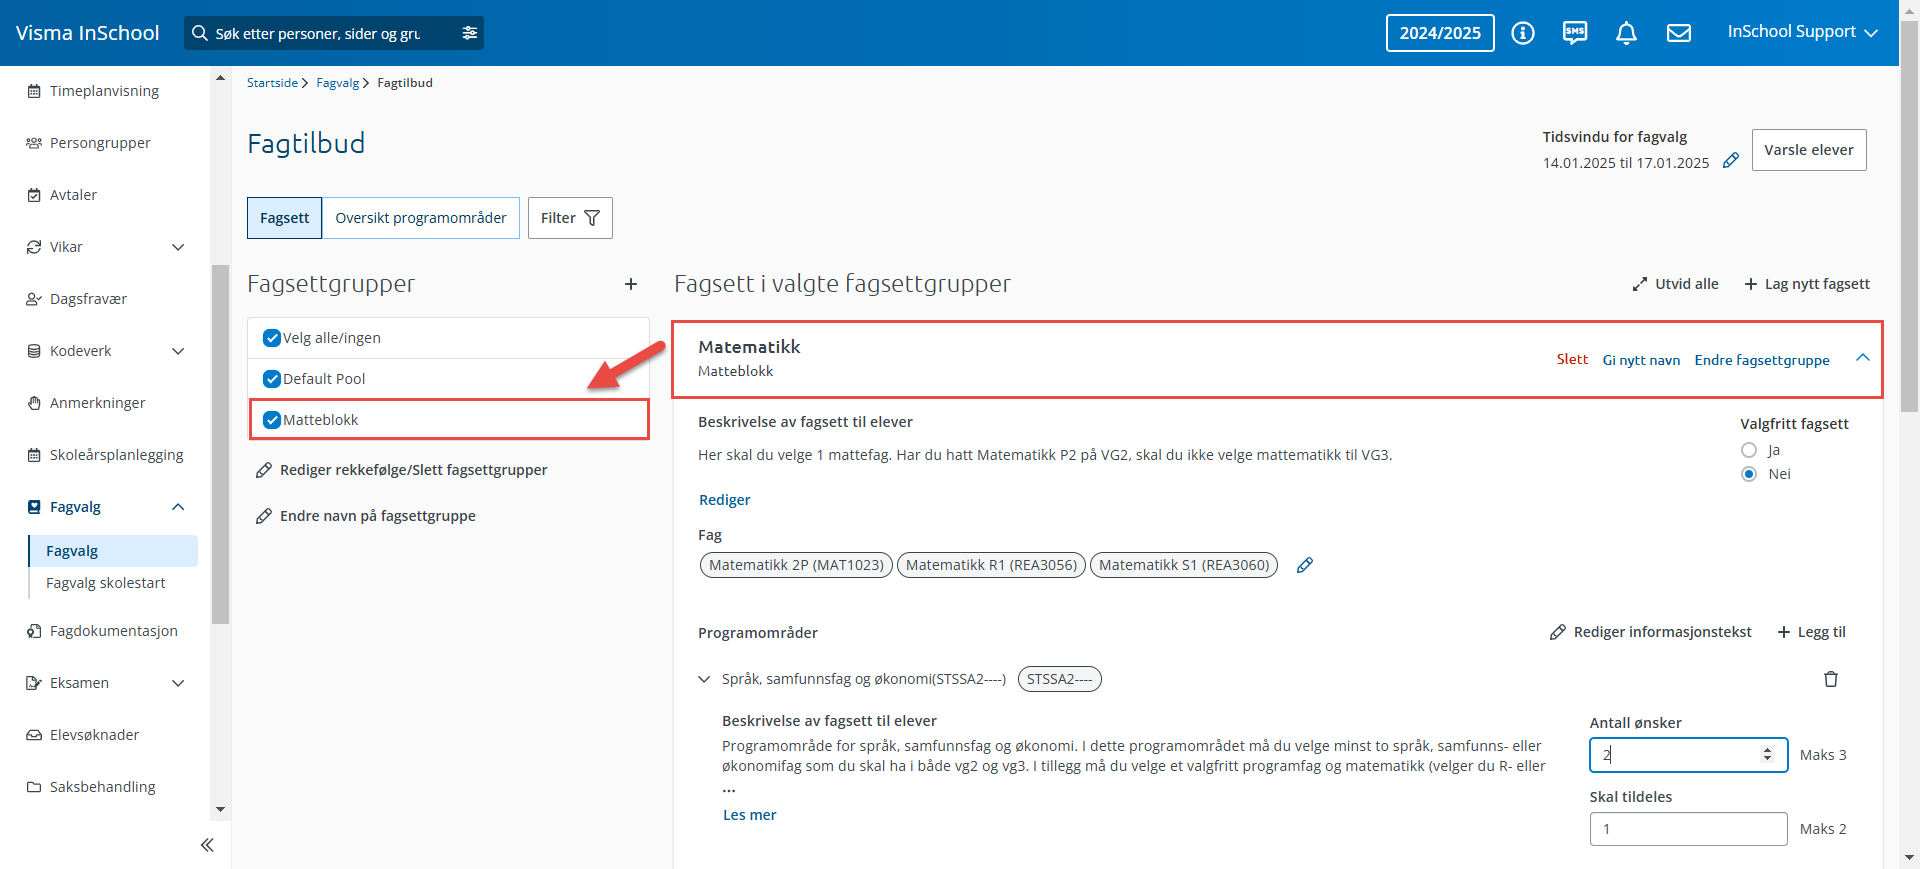Viewport: 1920px width, 869px height.
Task: Open Saksbehandling in sidebar
Action: tap(102, 787)
